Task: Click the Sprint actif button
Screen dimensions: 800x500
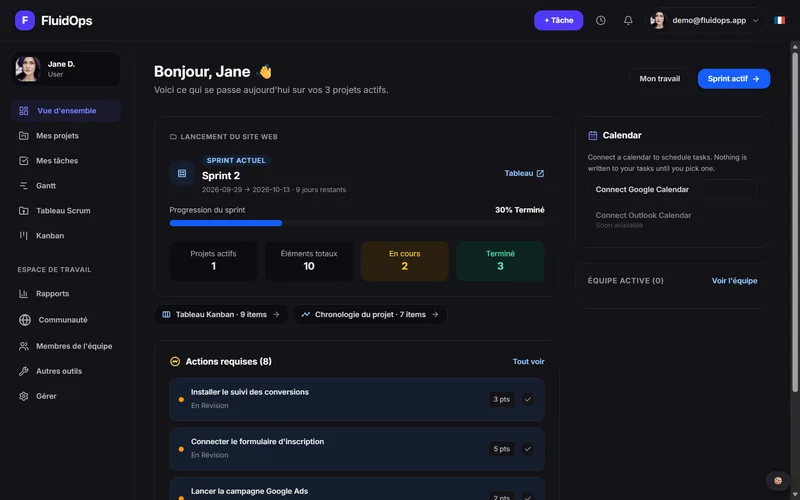Action: pyautogui.click(x=734, y=79)
